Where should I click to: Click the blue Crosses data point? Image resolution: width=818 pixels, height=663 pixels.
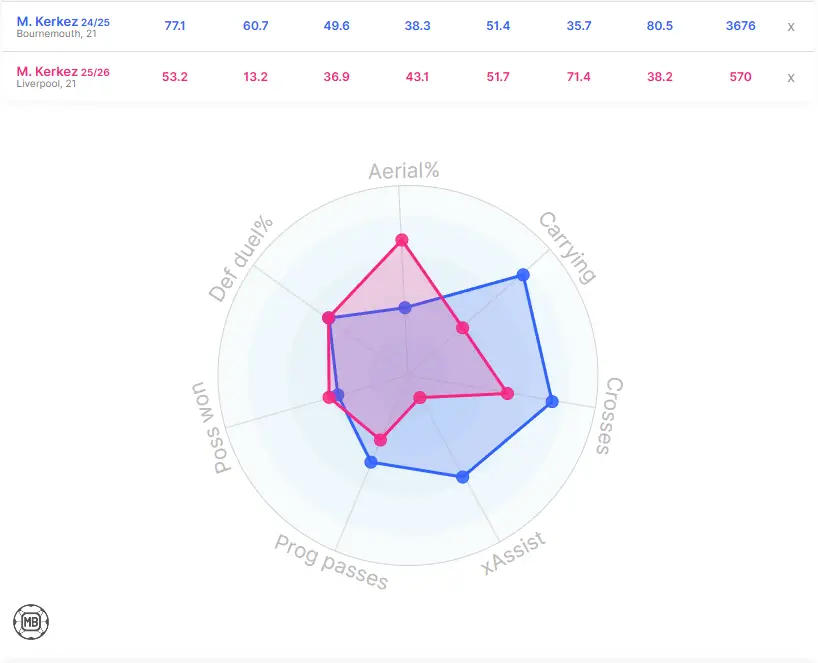coord(552,402)
